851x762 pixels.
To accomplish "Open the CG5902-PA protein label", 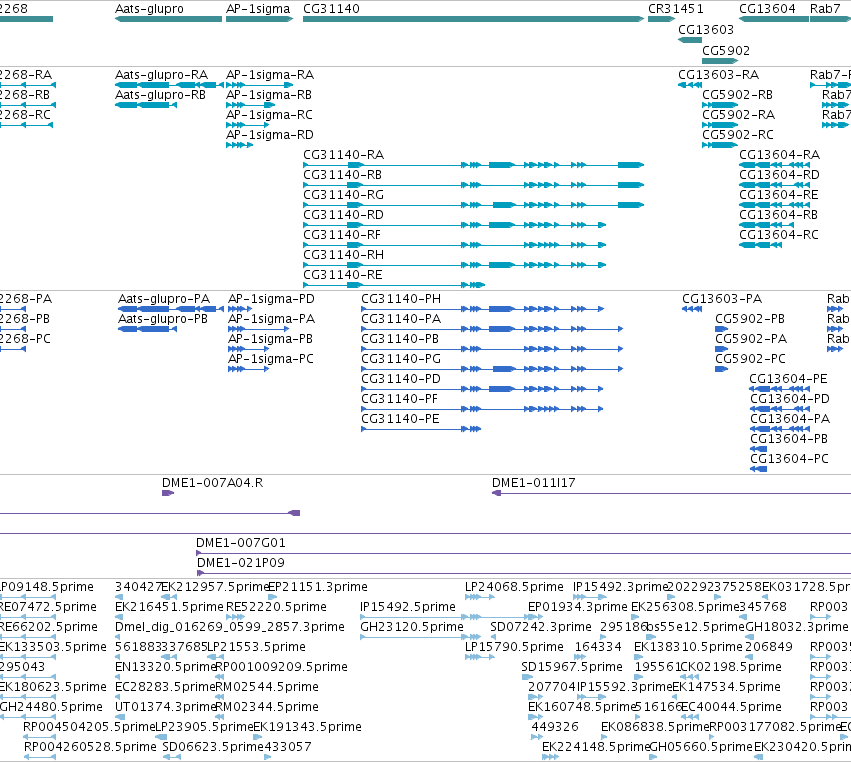I will pyautogui.click(x=751, y=339).
